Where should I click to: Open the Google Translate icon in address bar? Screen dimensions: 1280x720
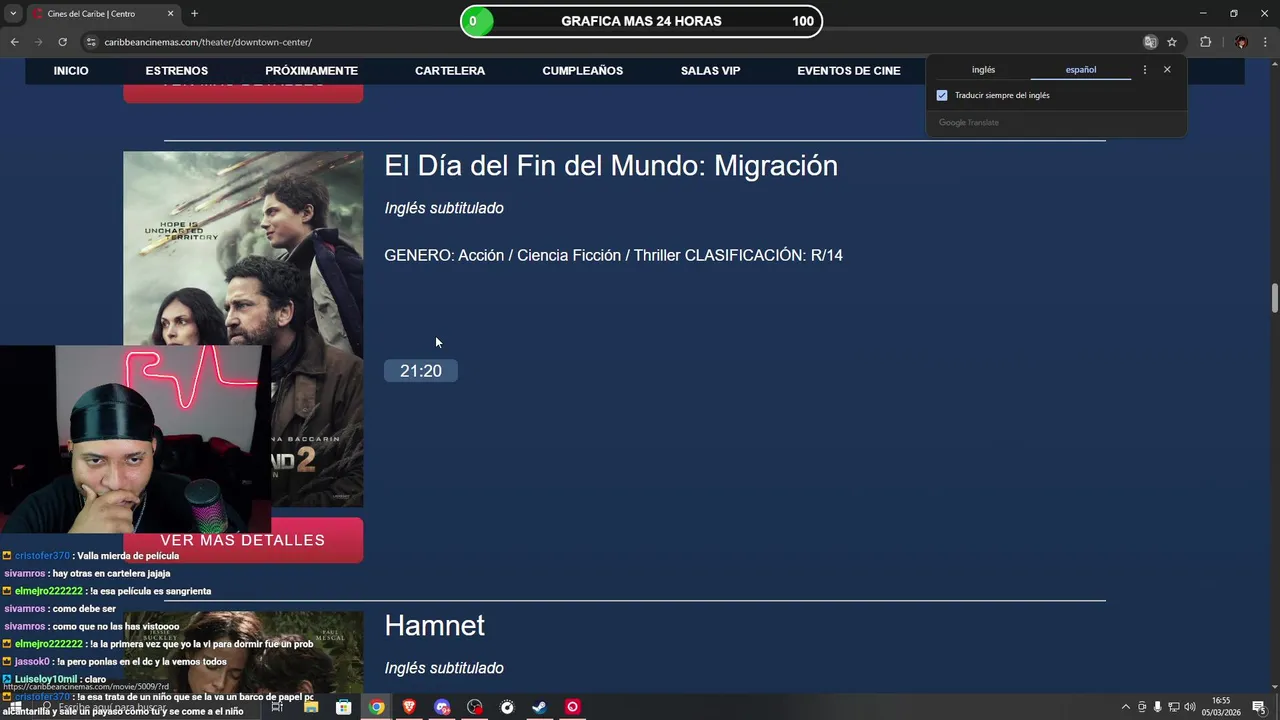(1150, 42)
